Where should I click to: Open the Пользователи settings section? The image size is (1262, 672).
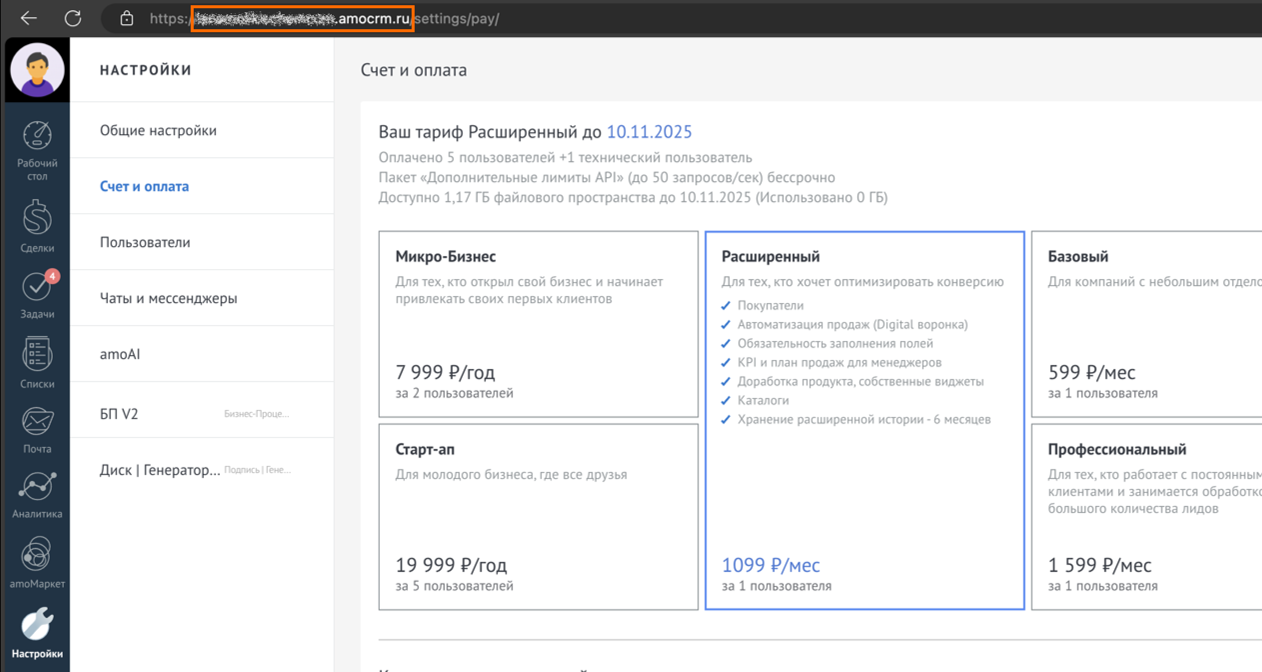(x=145, y=242)
